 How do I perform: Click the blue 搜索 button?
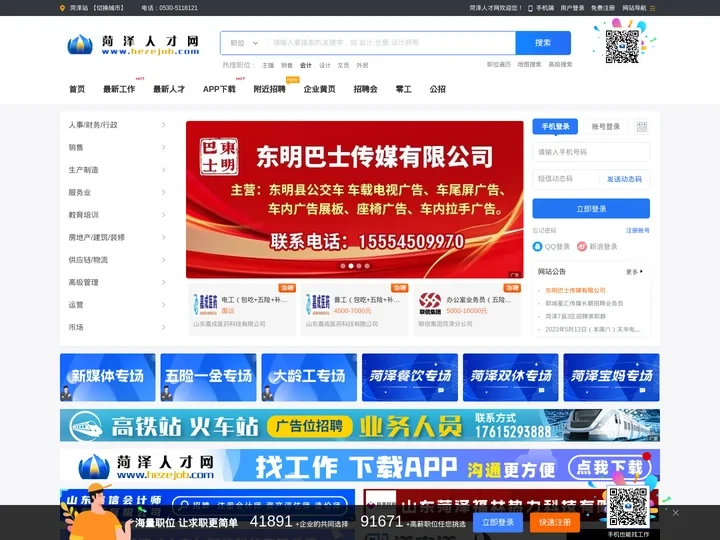coord(543,43)
